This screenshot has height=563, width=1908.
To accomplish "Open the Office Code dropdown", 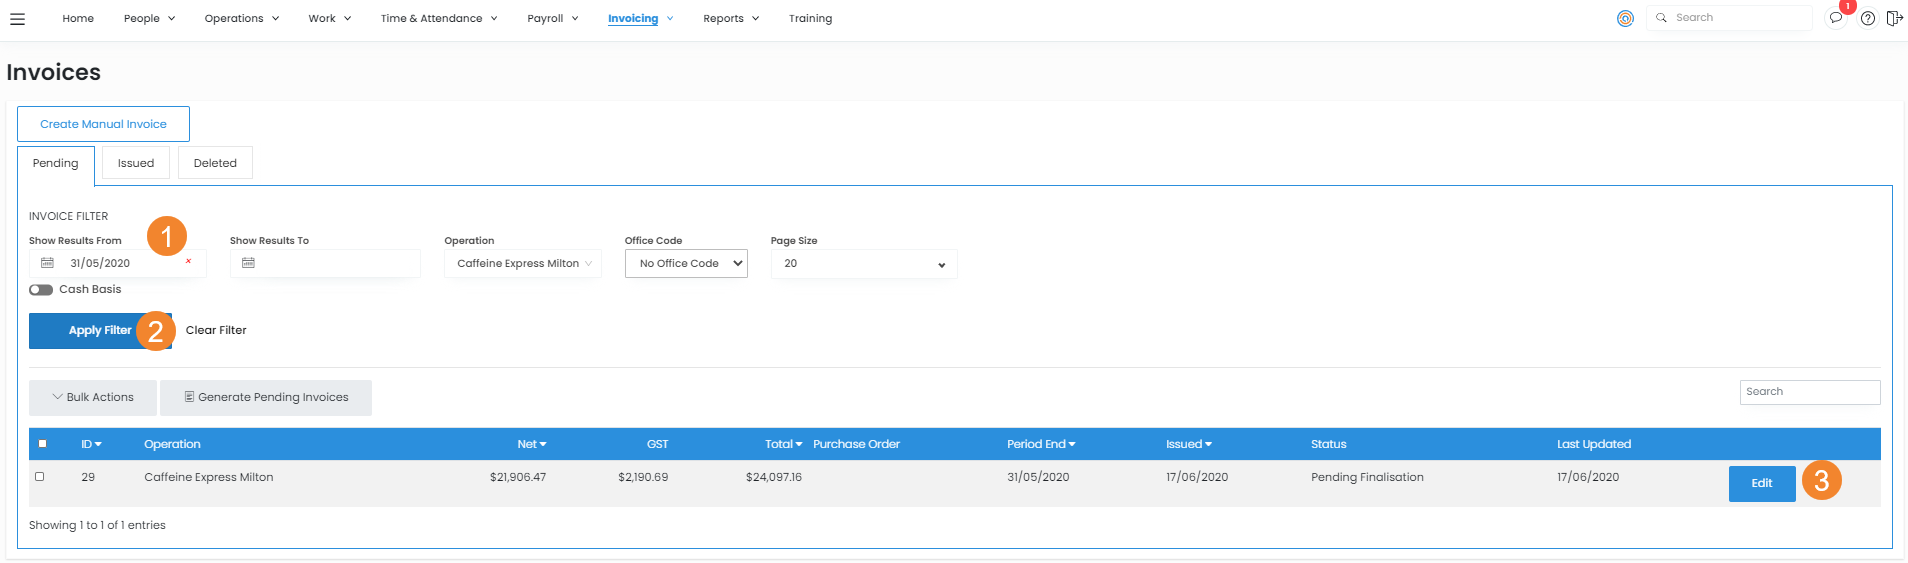I will [x=686, y=264].
